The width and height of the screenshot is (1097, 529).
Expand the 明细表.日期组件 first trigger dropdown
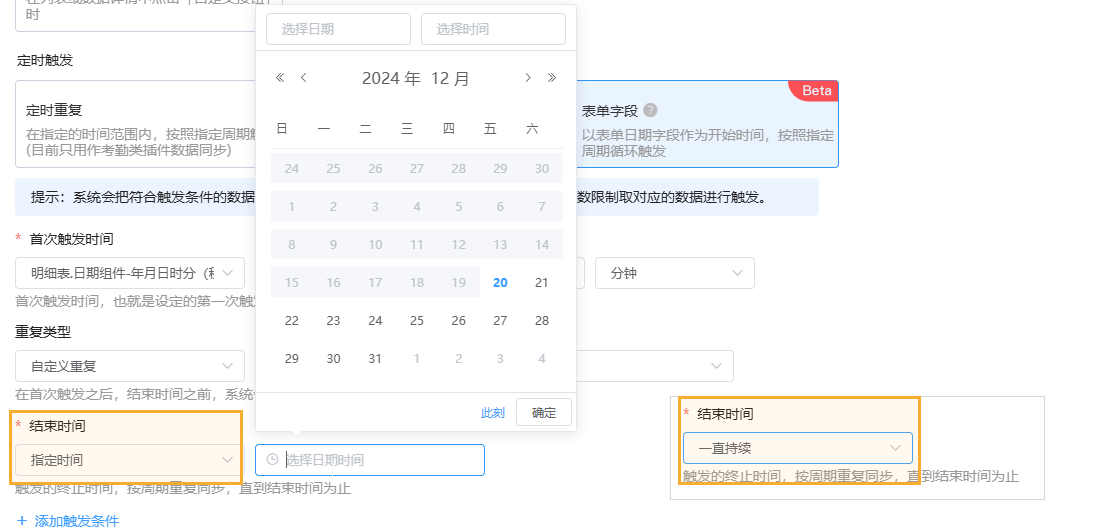[129, 273]
